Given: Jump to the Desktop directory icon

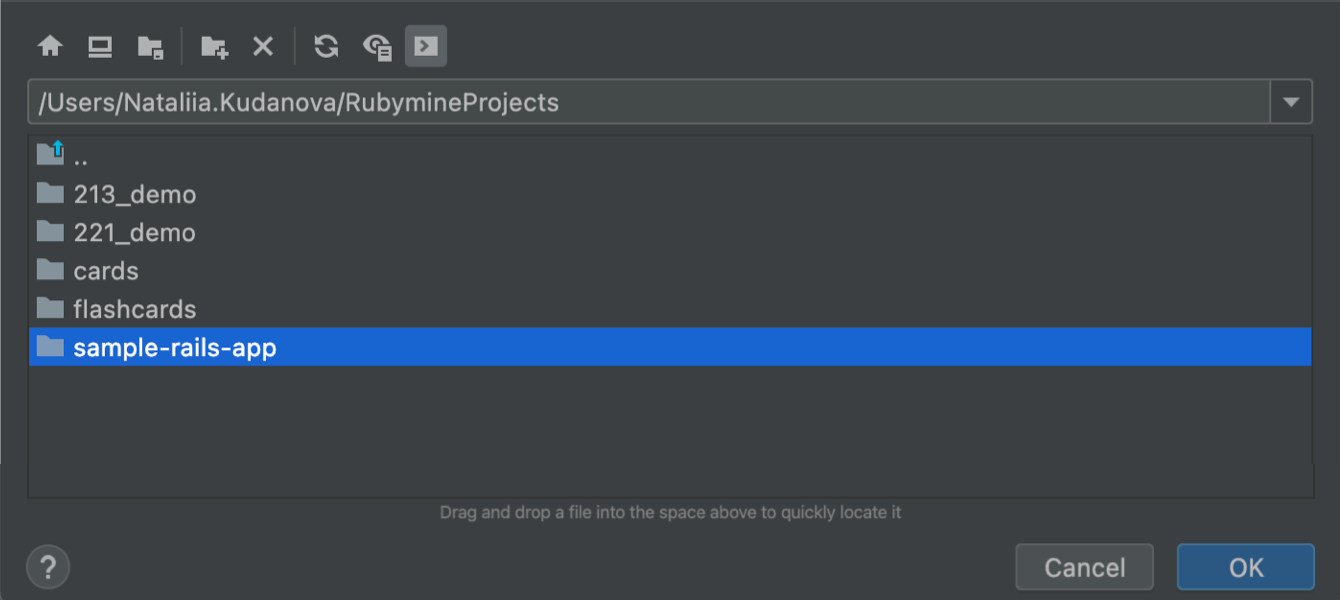Looking at the screenshot, I should click(x=99, y=47).
